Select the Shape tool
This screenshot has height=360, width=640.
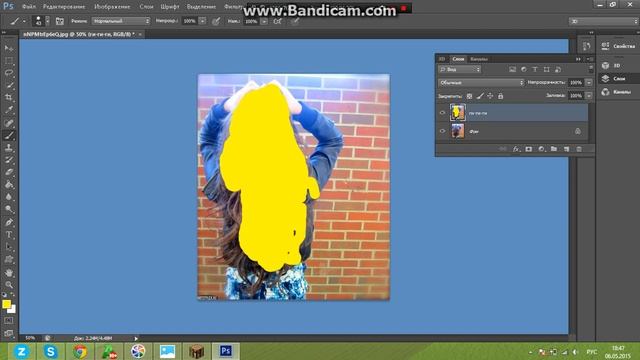click(x=9, y=259)
